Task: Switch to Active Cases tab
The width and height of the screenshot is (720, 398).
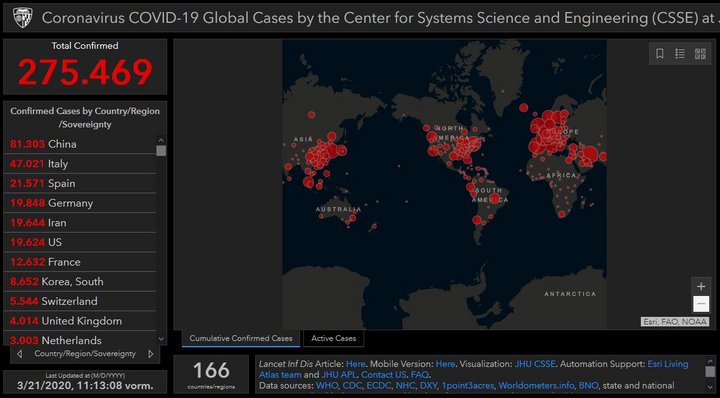Action: (x=334, y=338)
